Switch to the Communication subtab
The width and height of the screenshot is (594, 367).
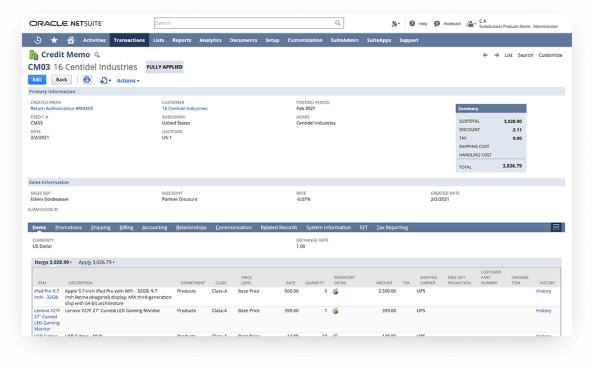pyautogui.click(x=233, y=227)
